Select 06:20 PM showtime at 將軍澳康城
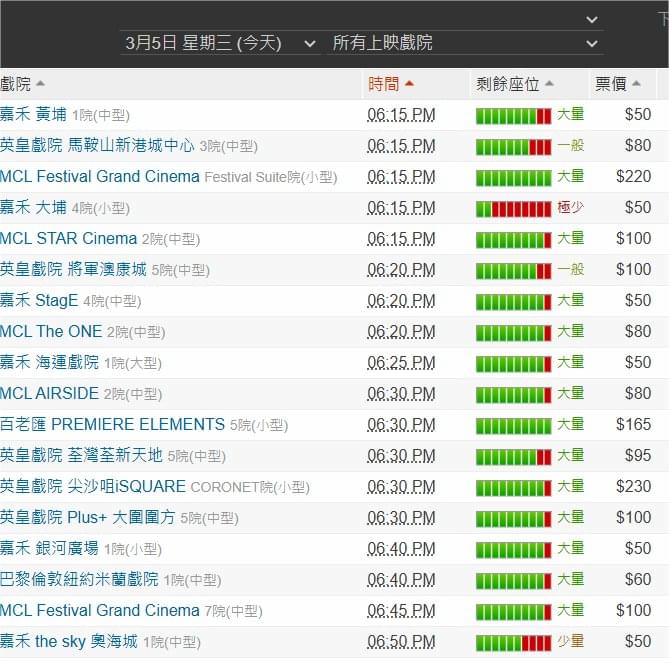The width and height of the screenshot is (669, 663). coord(401,270)
